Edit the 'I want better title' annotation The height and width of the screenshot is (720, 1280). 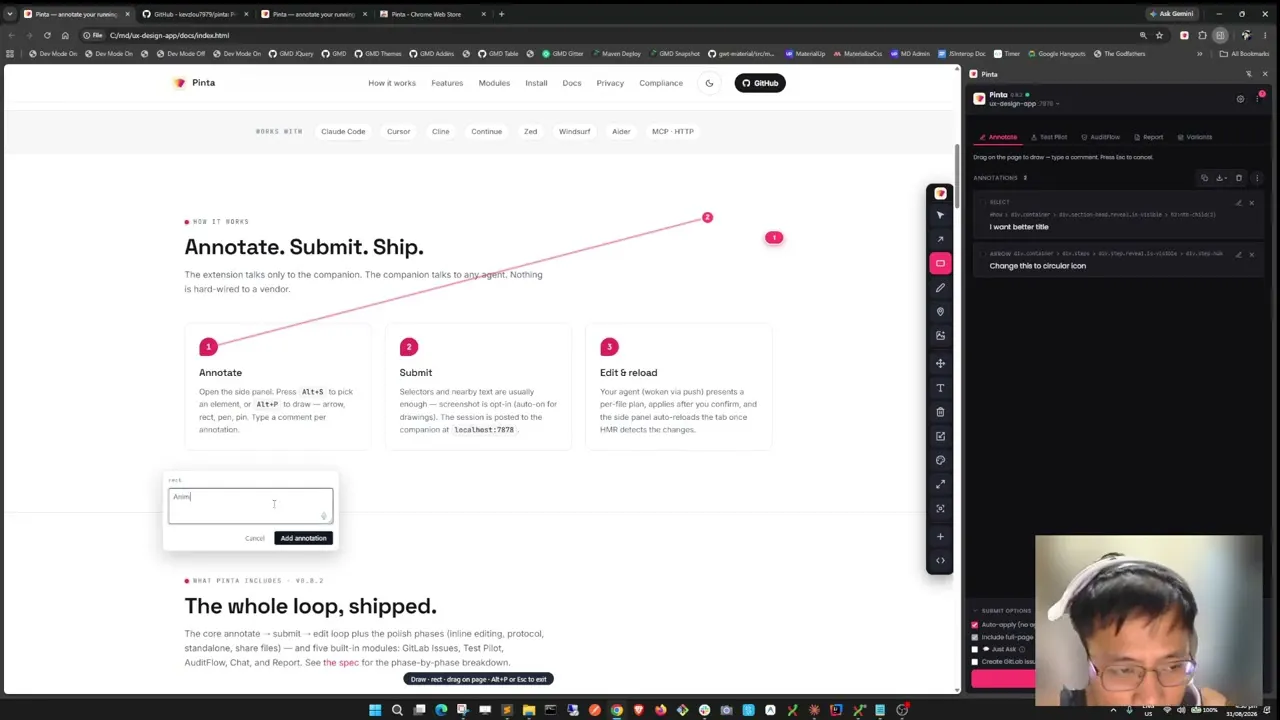[x=1239, y=203]
